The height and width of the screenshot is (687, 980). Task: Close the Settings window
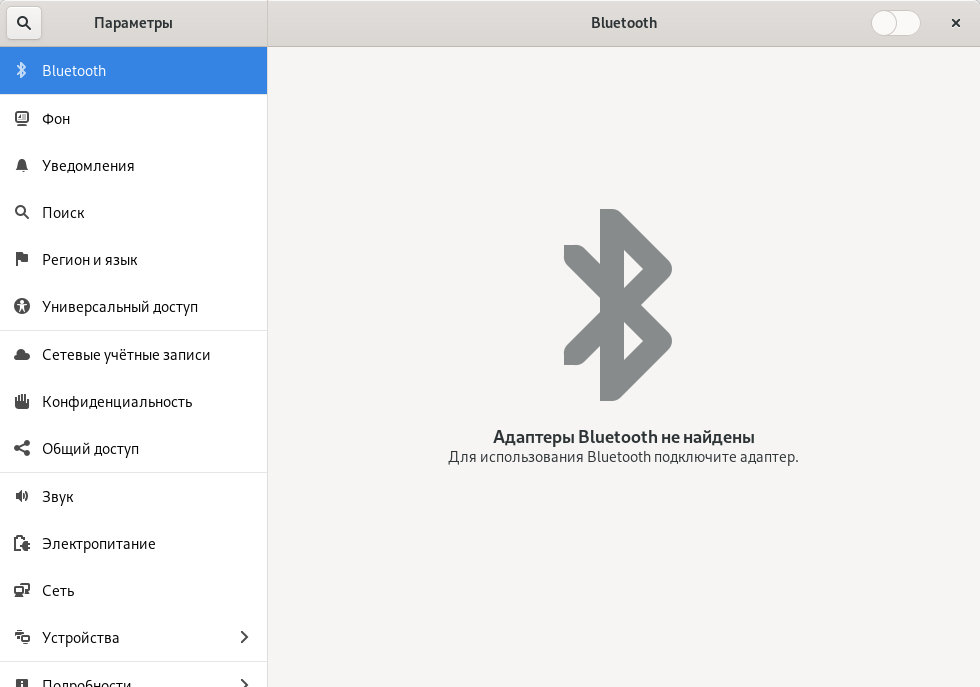point(955,23)
